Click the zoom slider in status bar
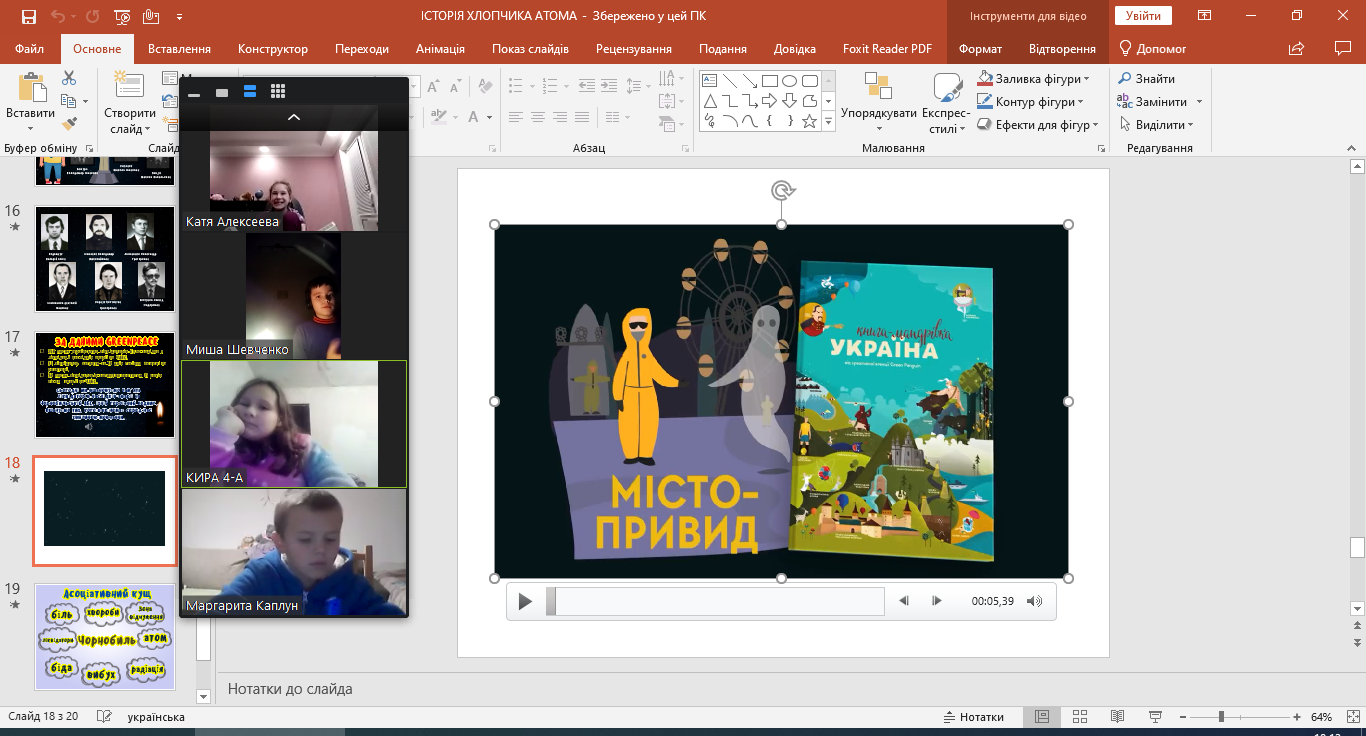This screenshot has height=736, width=1366. point(1240,717)
